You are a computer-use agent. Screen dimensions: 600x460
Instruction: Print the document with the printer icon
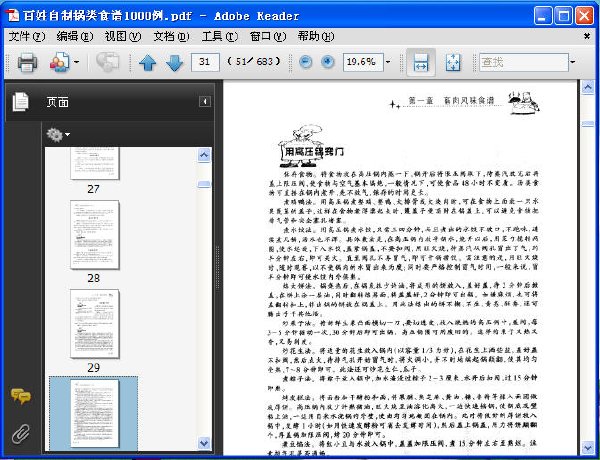(28, 62)
